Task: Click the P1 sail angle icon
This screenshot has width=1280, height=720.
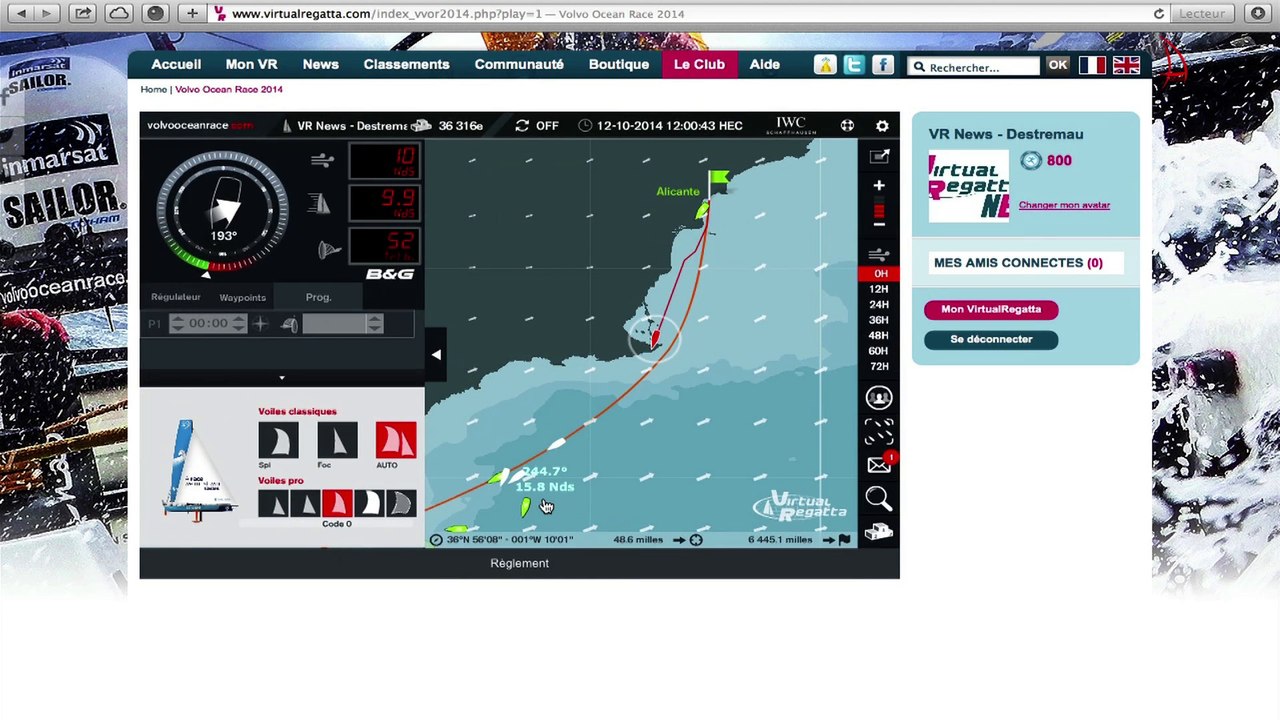Action: click(290, 323)
